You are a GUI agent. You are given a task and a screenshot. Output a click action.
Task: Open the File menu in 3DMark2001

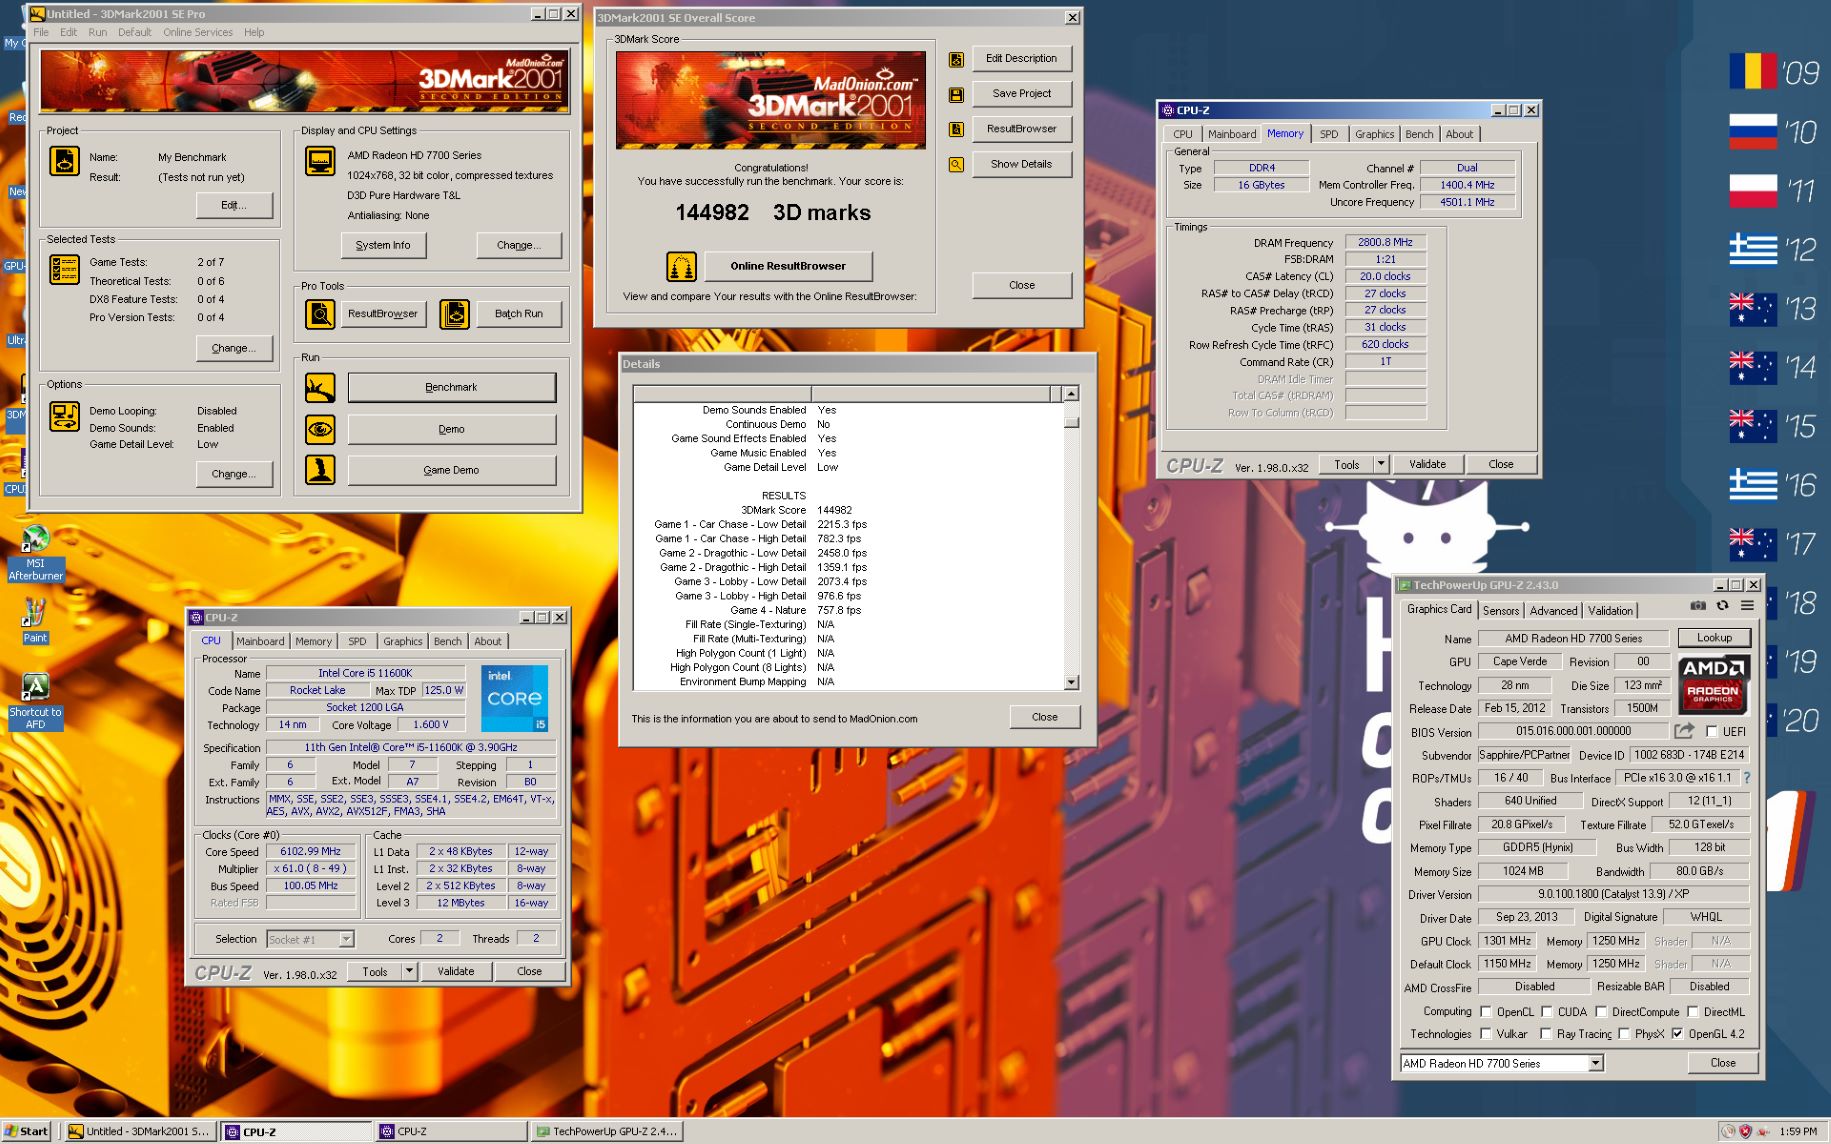point(41,32)
